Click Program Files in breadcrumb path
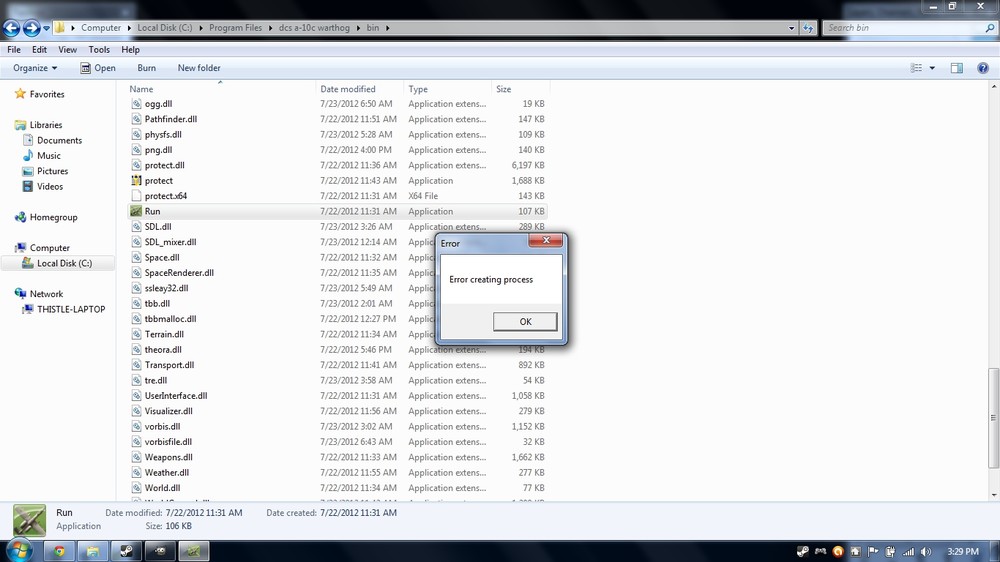 coord(235,28)
